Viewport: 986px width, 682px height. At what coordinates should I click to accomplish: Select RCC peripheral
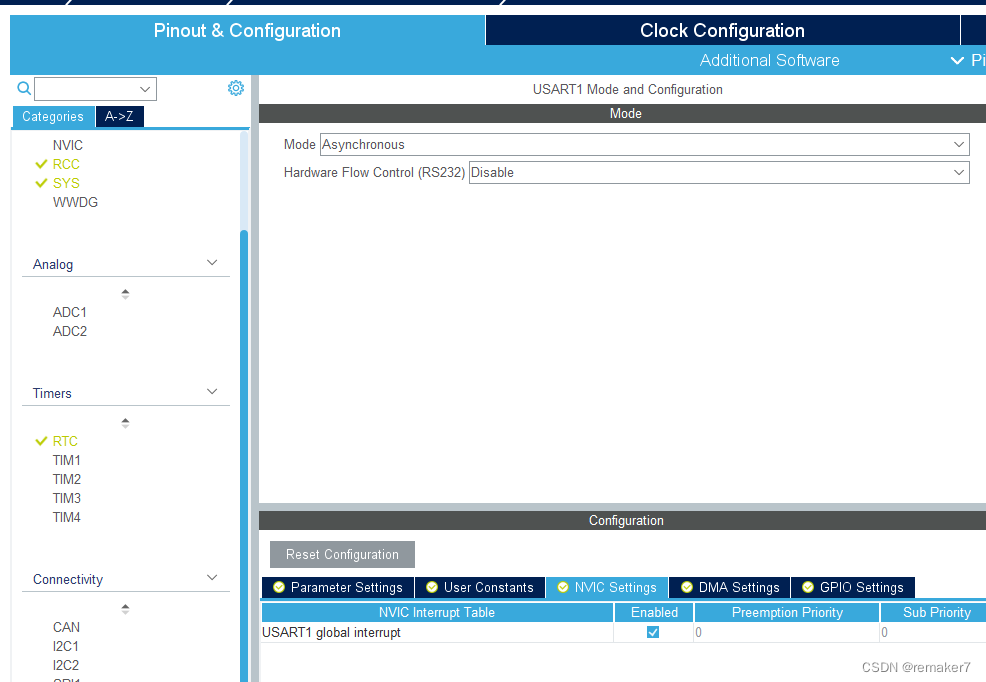(66, 164)
